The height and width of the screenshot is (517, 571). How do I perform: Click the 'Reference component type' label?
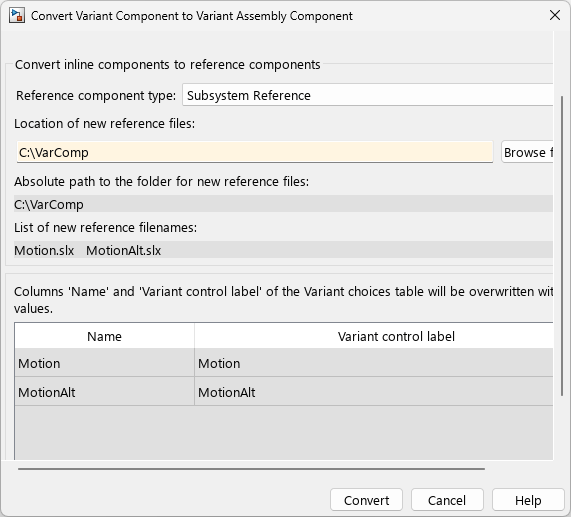[96, 95]
